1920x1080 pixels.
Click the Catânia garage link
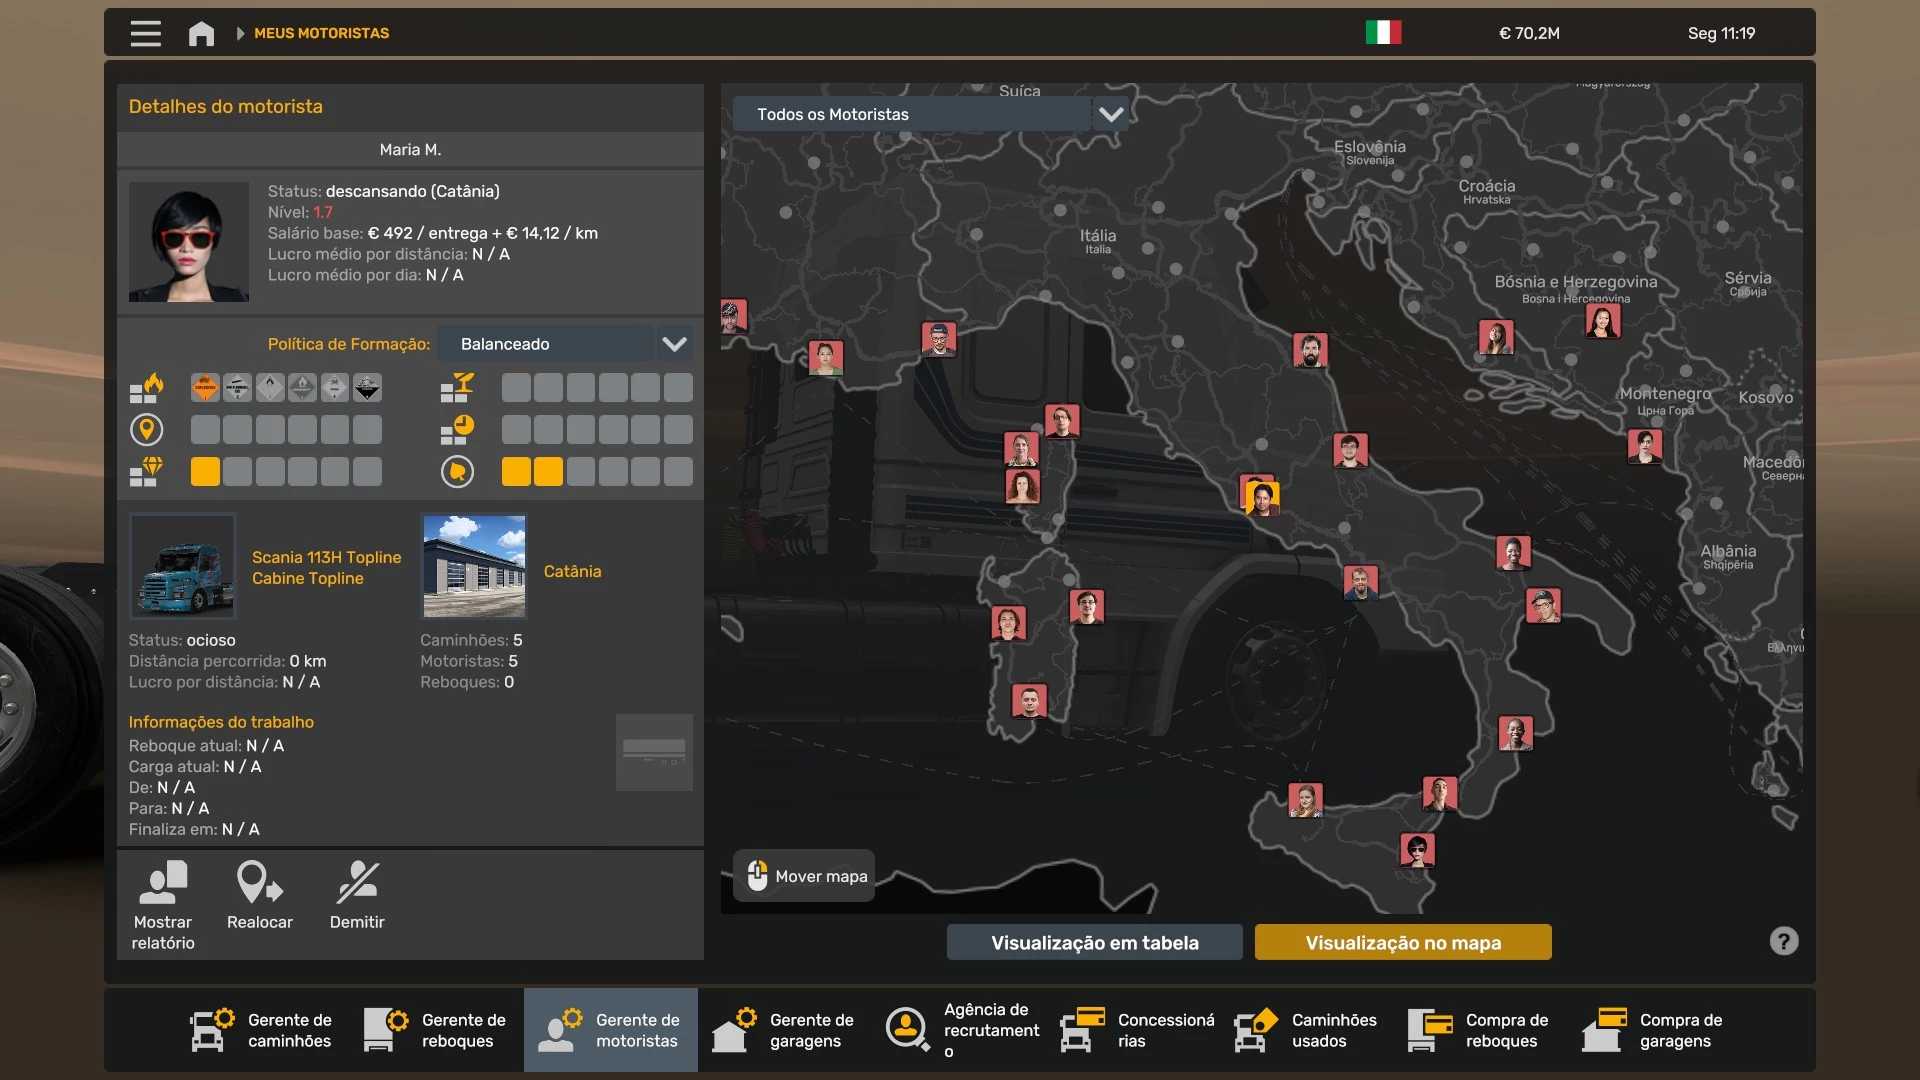point(572,571)
